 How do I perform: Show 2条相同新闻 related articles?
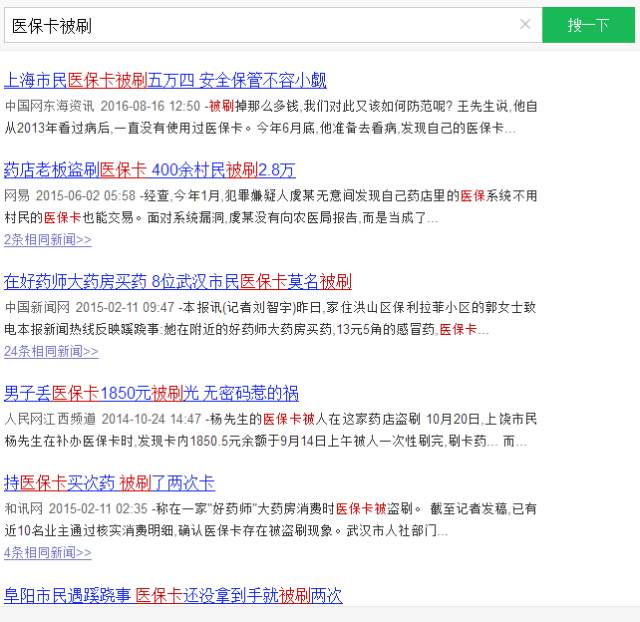[48, 240]
